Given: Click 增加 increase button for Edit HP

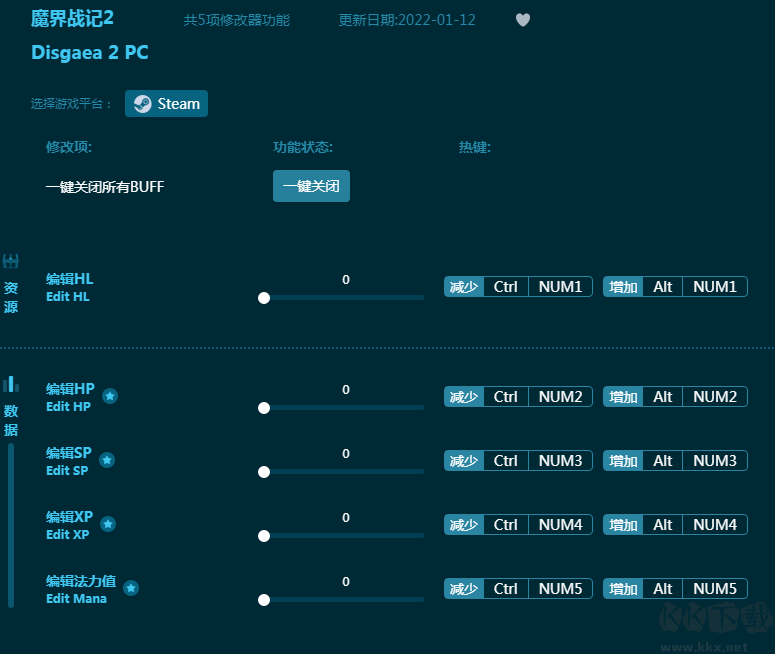Looking at the screenshot, I should pyautogui.click(x=623, y=397).
